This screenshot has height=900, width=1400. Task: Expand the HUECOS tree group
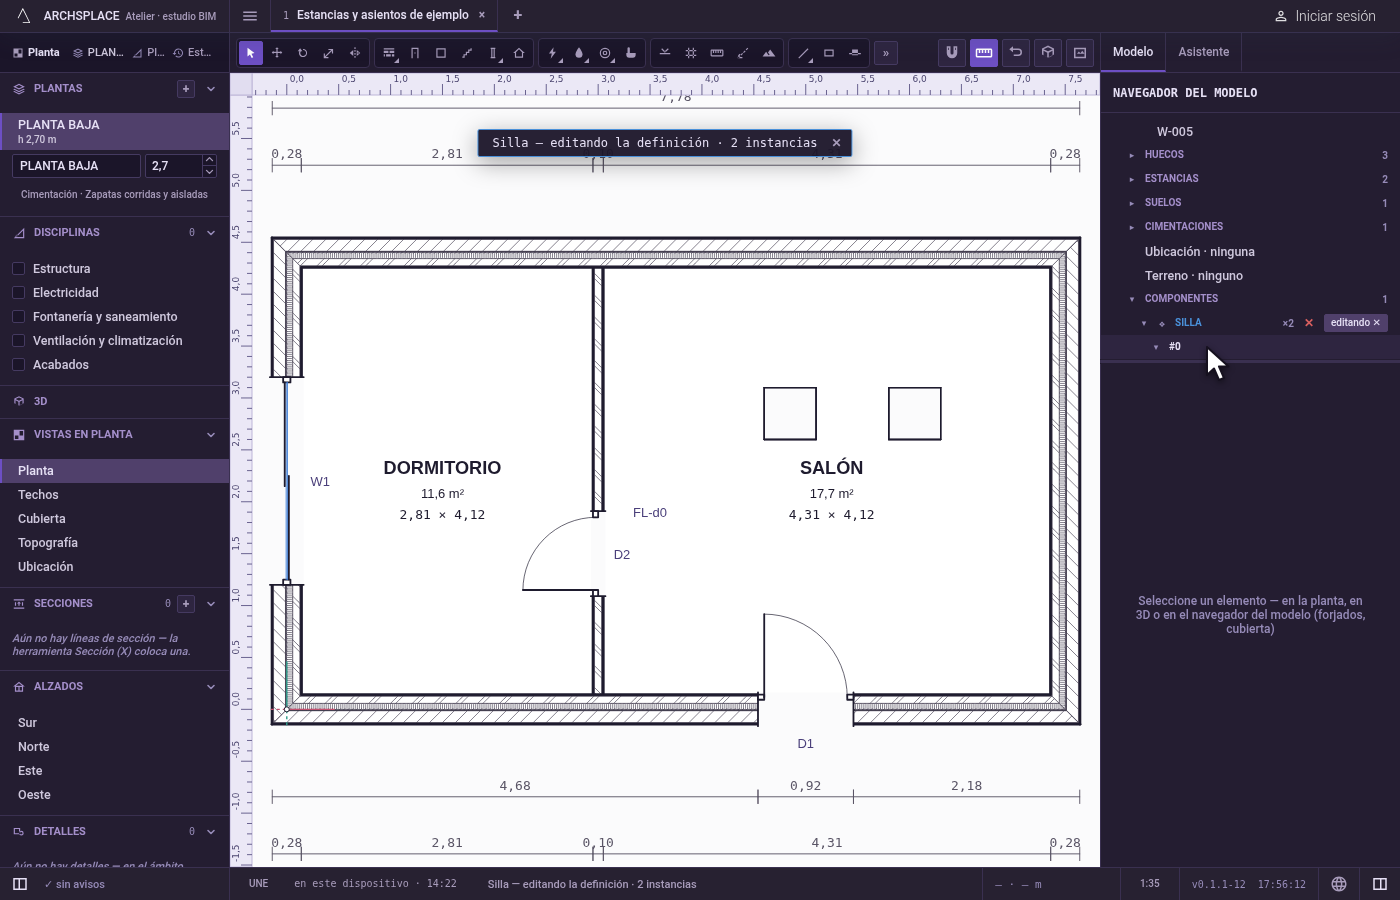(1132, 155)
